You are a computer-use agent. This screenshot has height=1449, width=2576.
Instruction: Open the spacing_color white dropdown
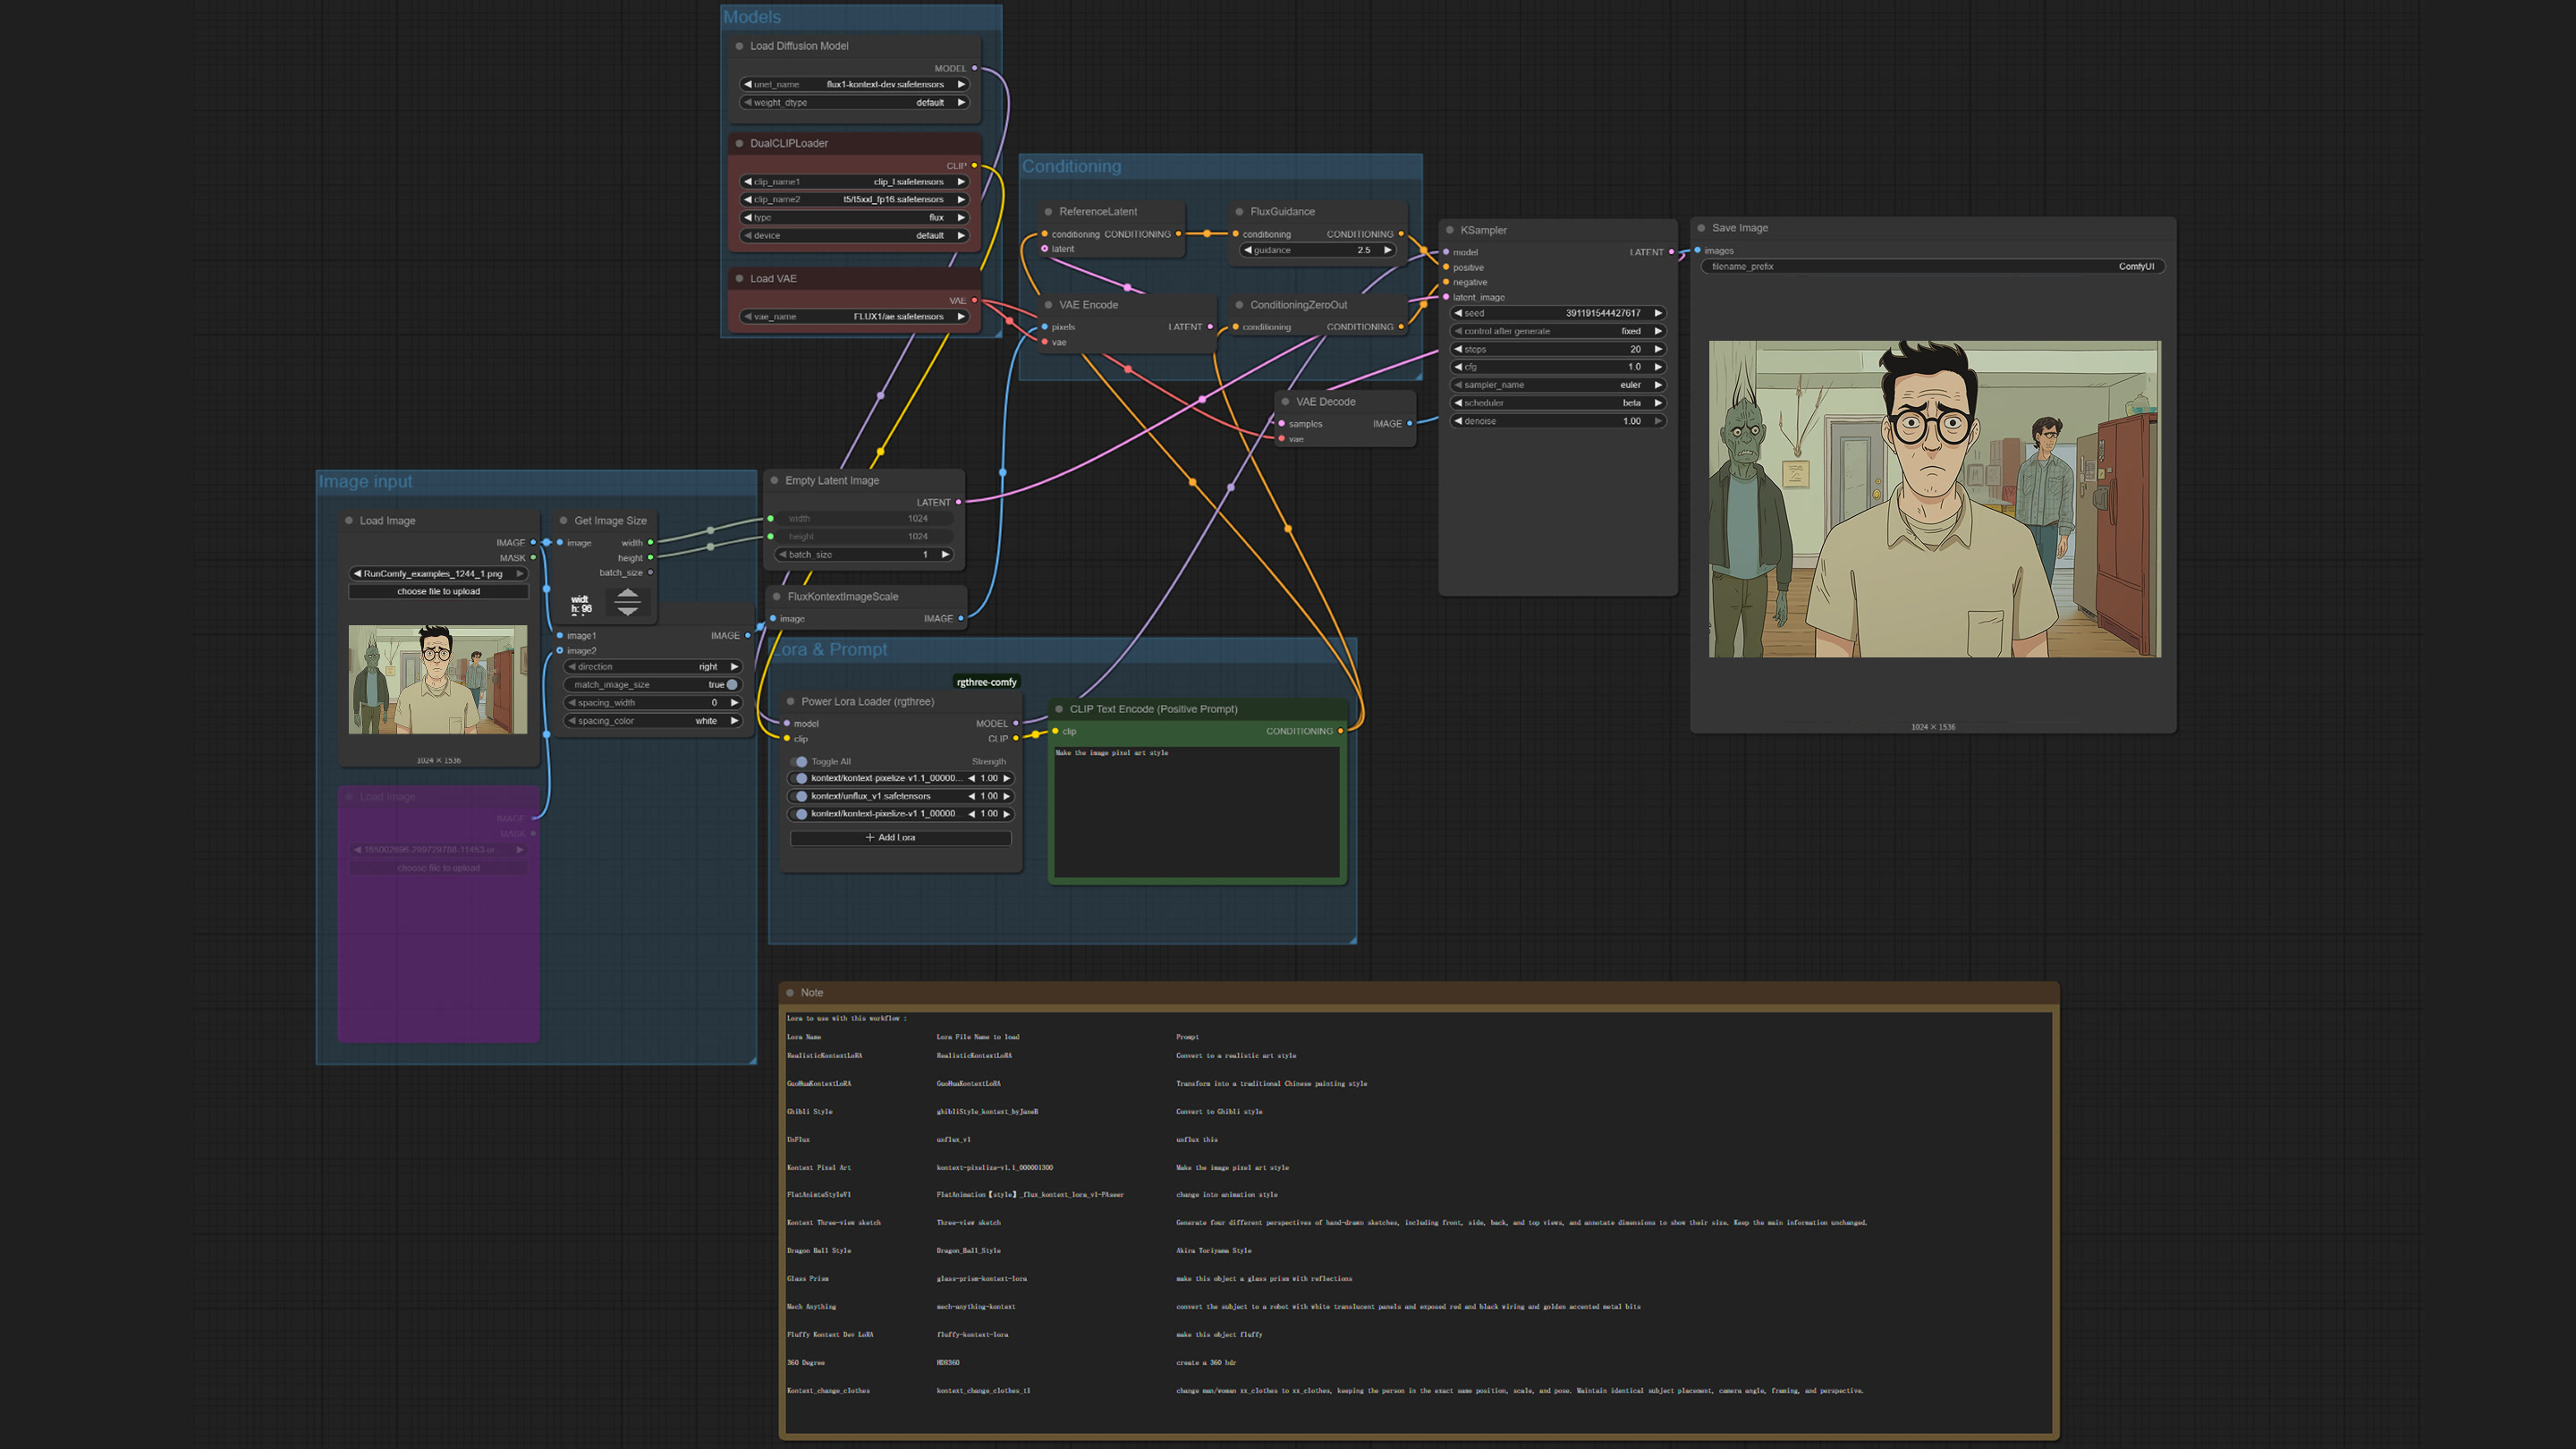tap(653, 721)
